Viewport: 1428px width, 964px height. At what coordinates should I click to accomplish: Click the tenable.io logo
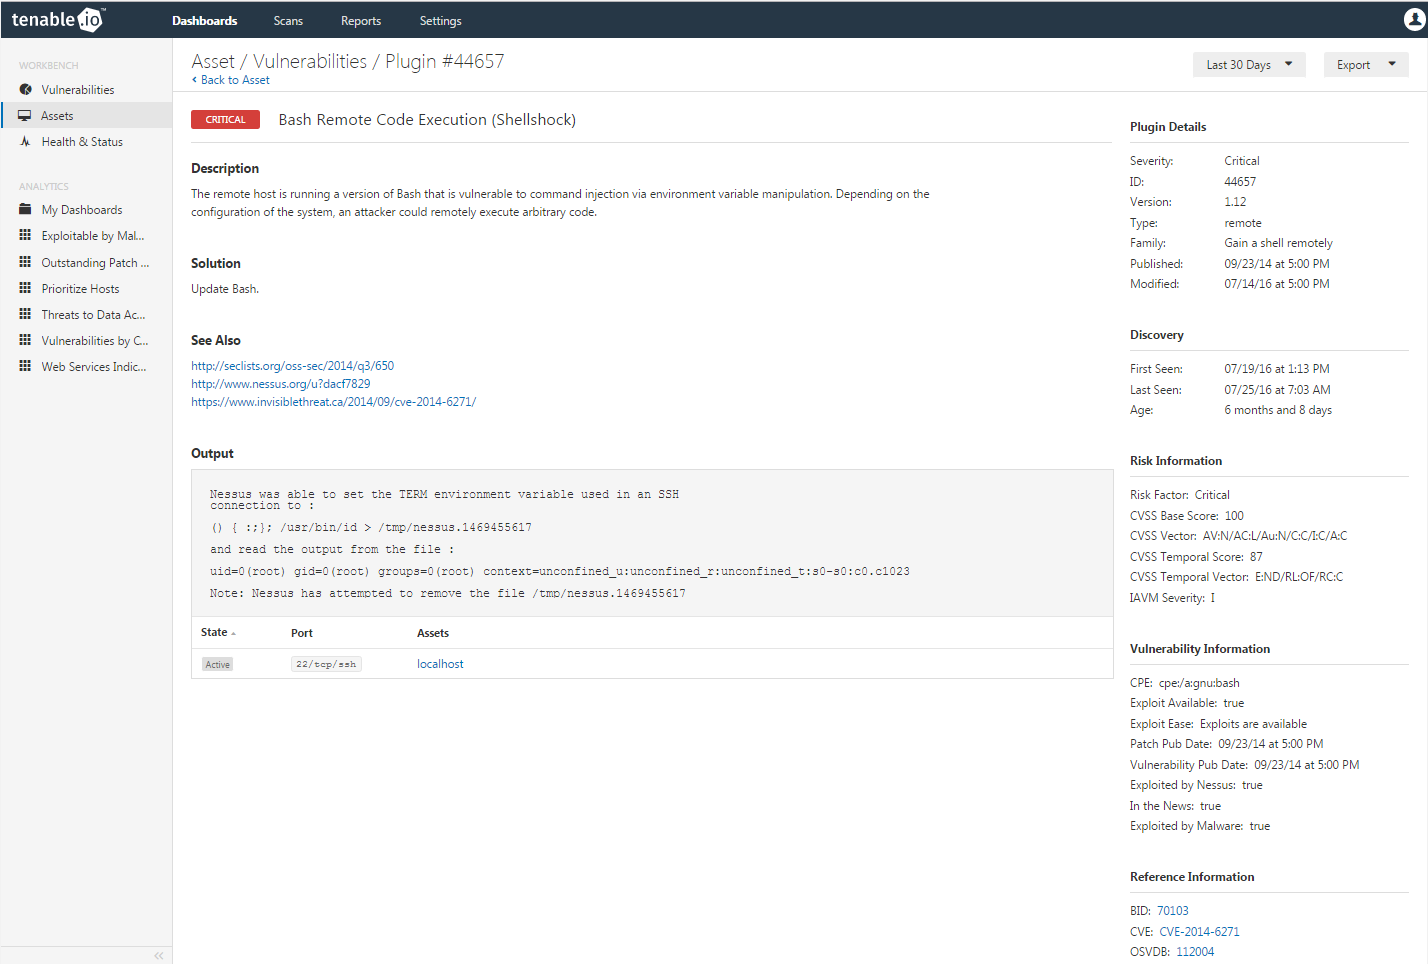(57, 20)
